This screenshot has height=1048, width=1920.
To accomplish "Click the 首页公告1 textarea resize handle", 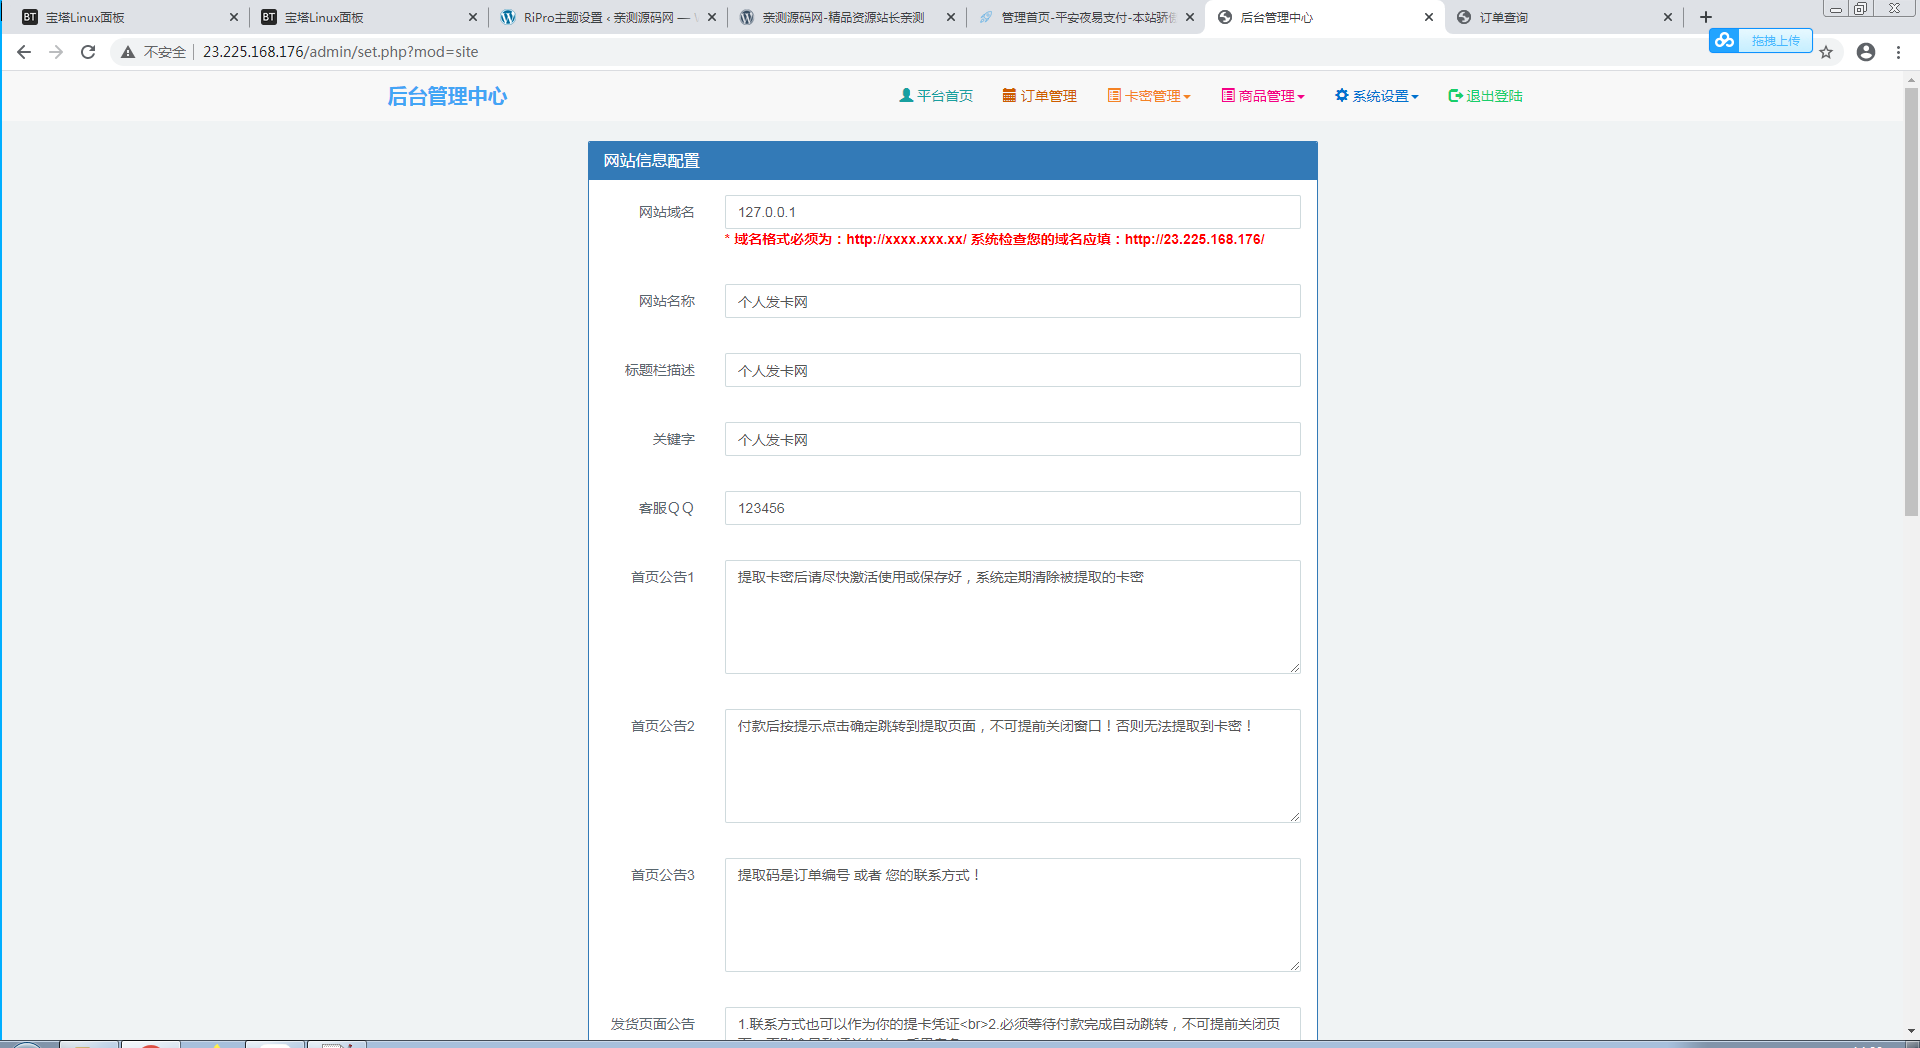I will 1294,667.
